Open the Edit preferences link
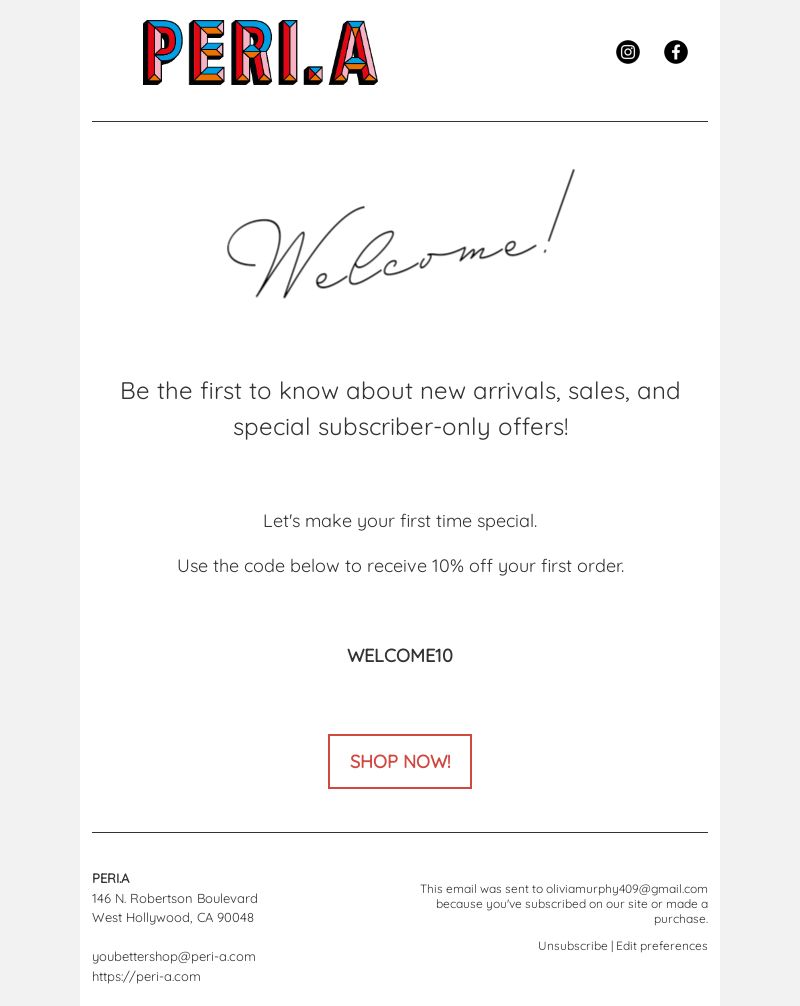The height and width of the screenshot is (1006, 800). tap(661, 946)
